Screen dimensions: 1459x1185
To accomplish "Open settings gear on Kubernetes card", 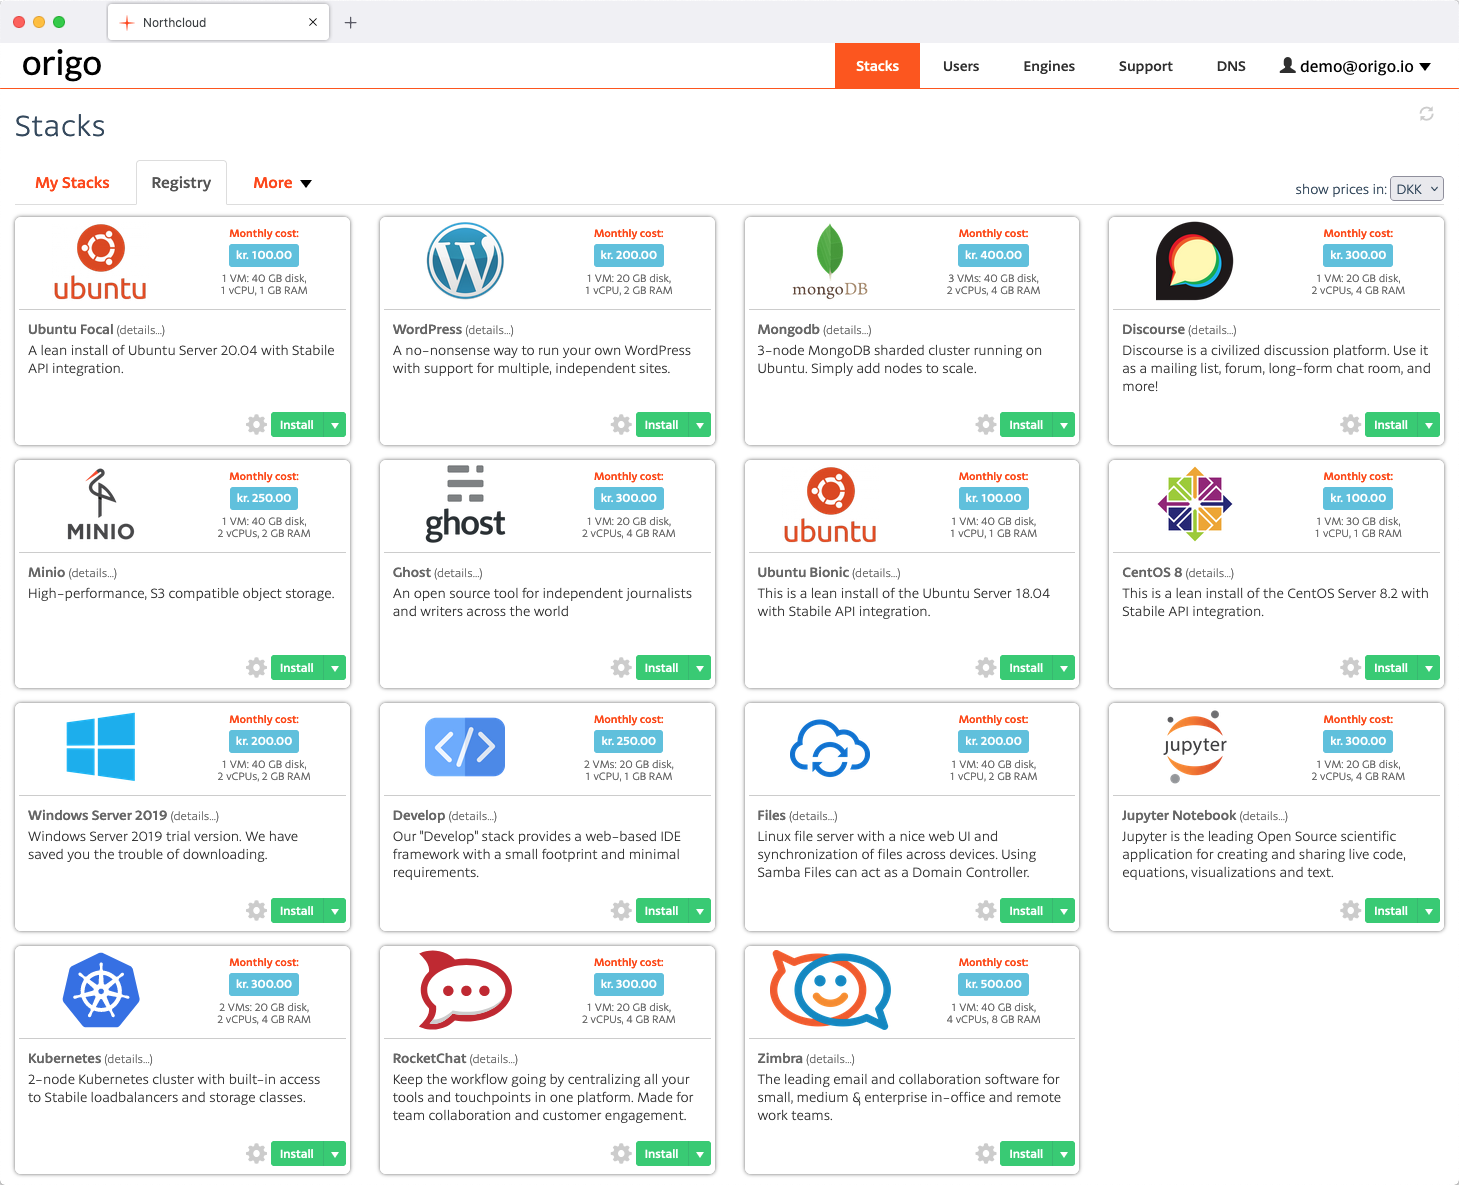I will [x=256, y=1154].
